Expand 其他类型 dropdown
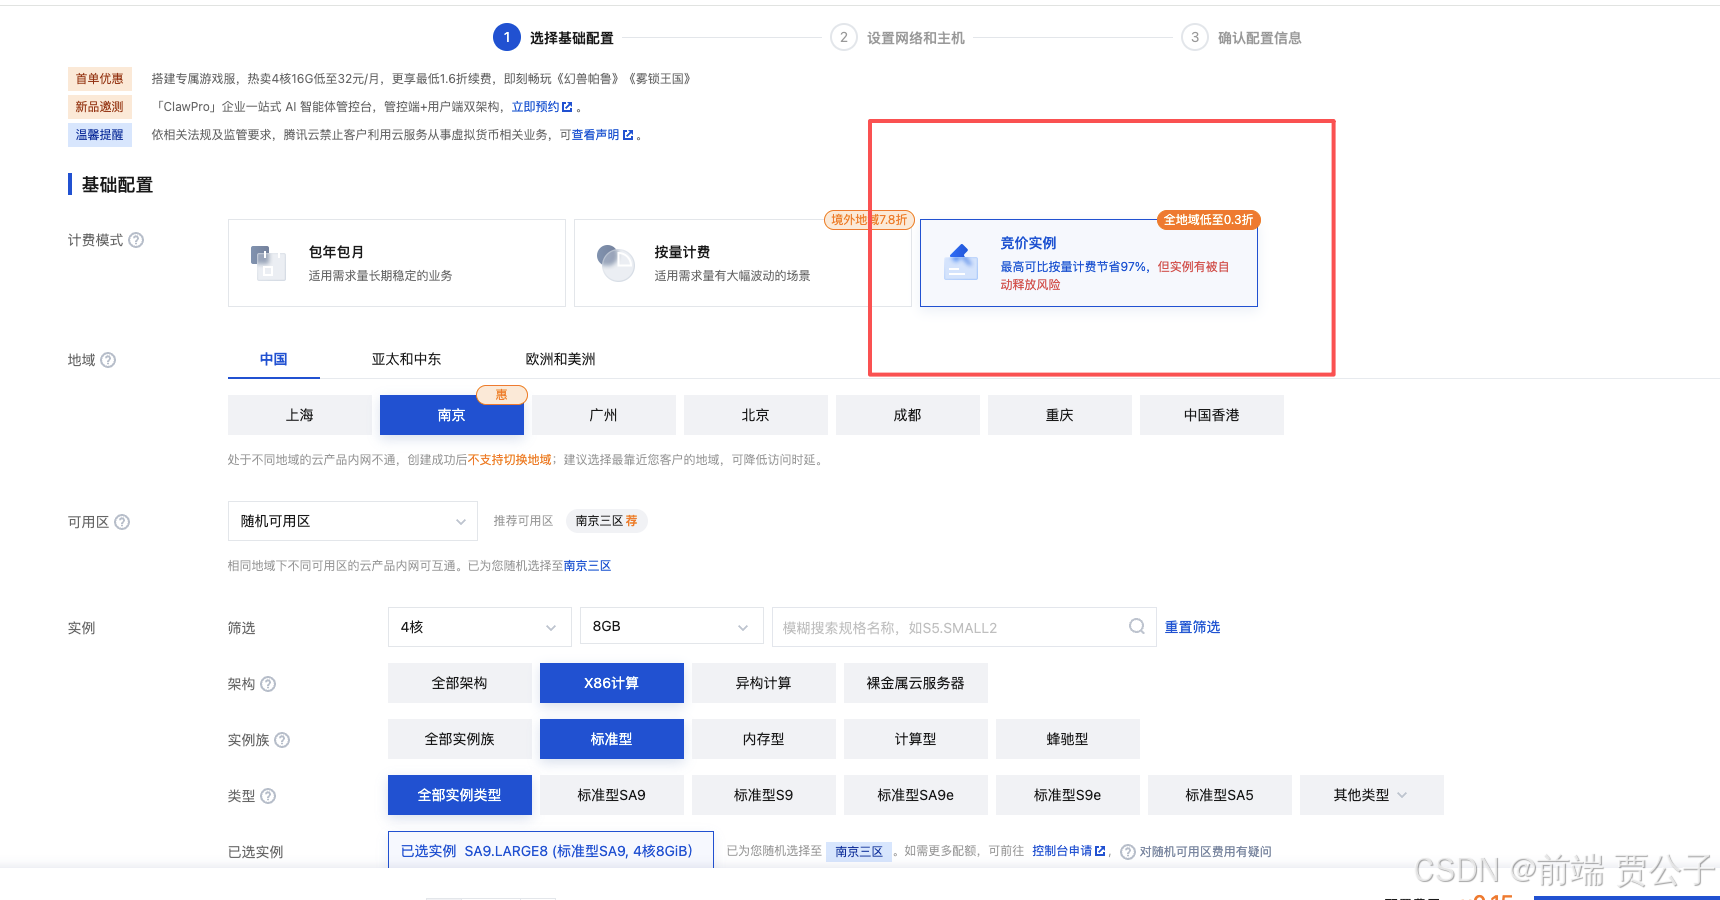 pos(1372,795)
